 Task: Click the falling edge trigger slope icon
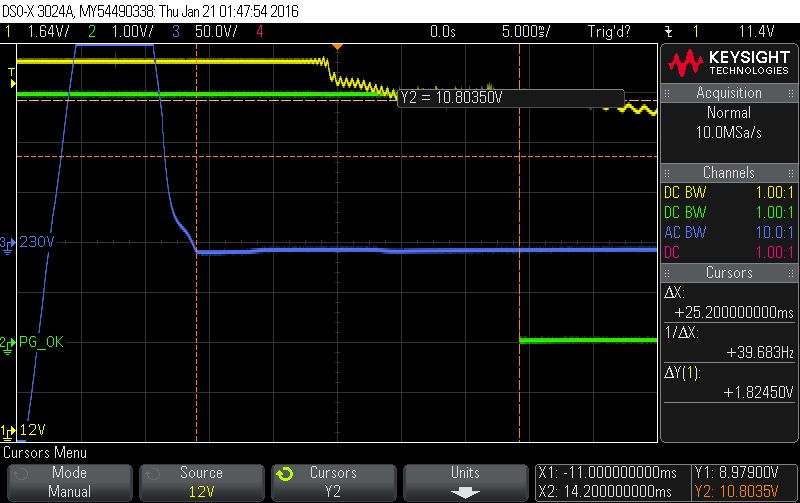coord(668,32)
